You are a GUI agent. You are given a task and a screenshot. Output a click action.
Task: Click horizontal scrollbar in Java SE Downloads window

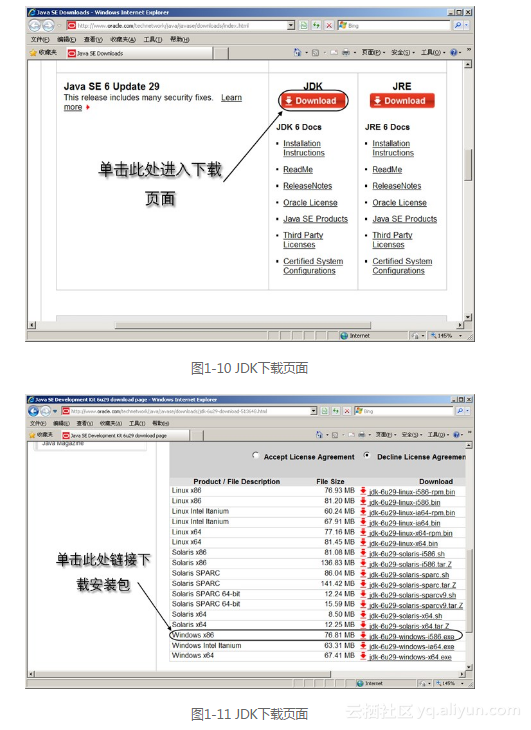[243, 325]
